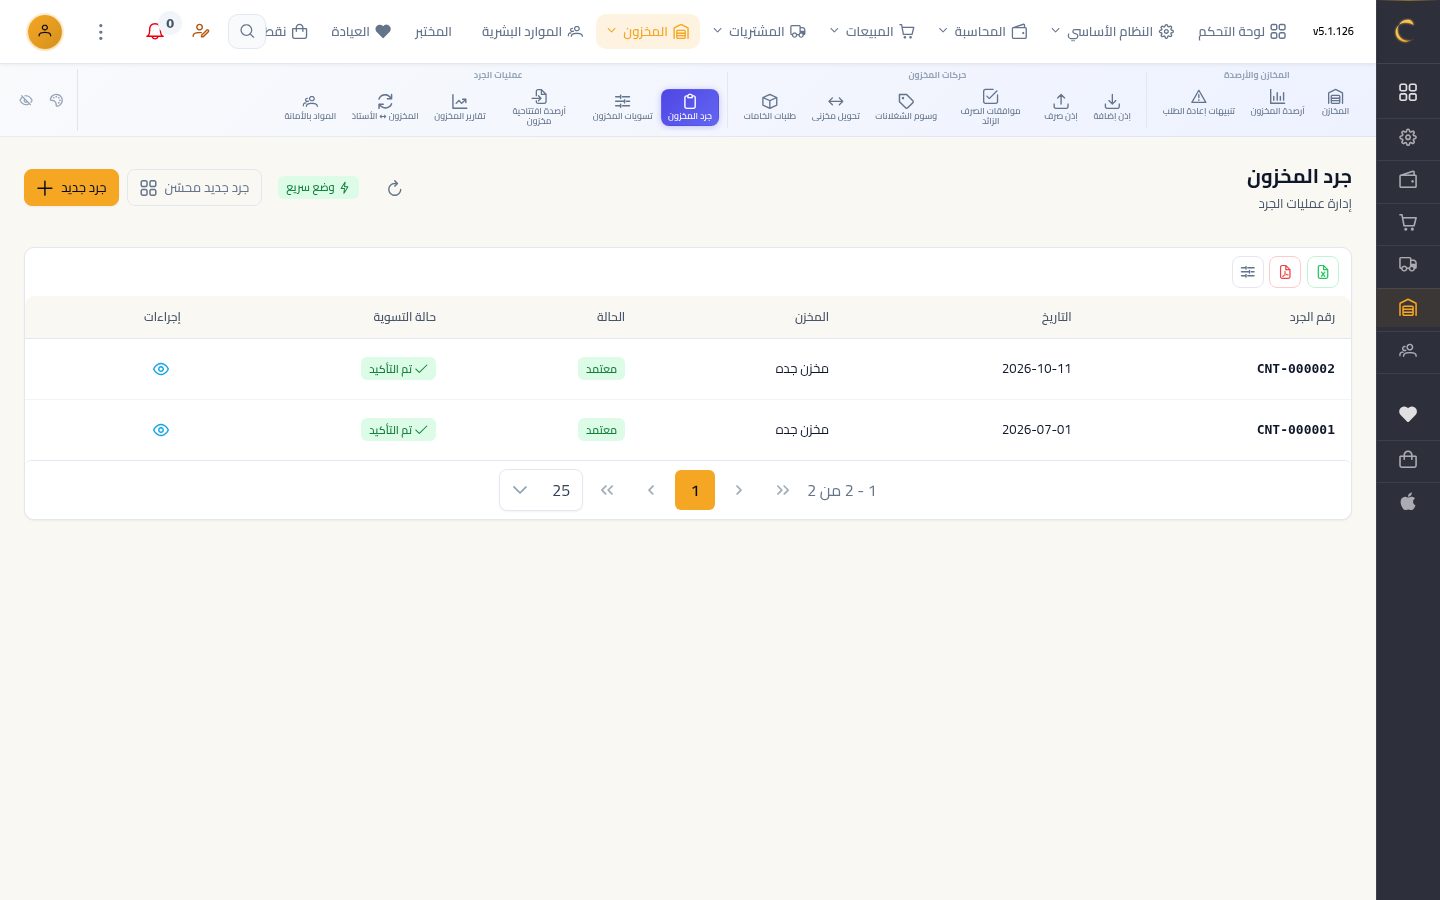Open user profile avatar
Viewport: 1440px width, 900px height.
[45, 32]
